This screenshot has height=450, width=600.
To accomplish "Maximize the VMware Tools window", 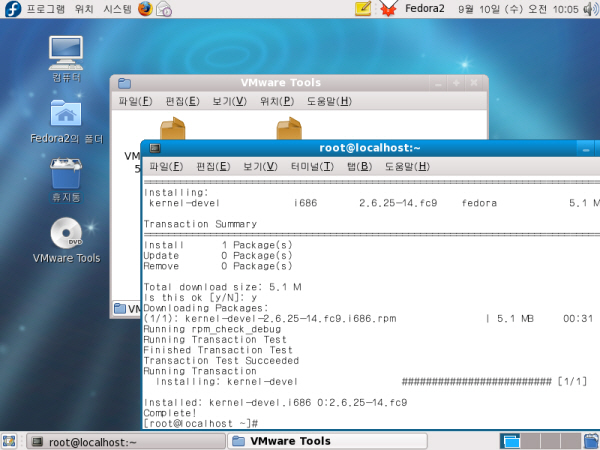I will point(456,83).
